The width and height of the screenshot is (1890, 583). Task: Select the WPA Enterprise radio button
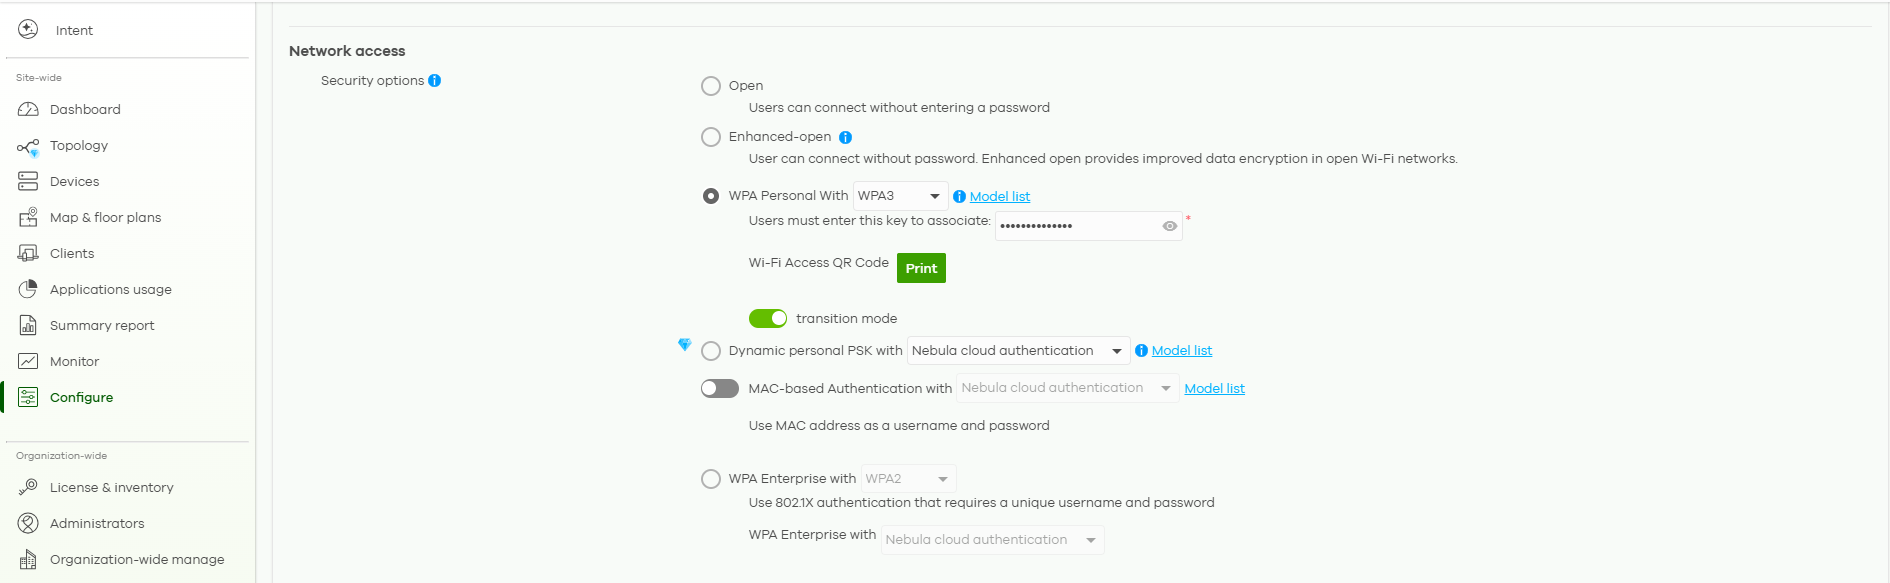tap(711, 479)
